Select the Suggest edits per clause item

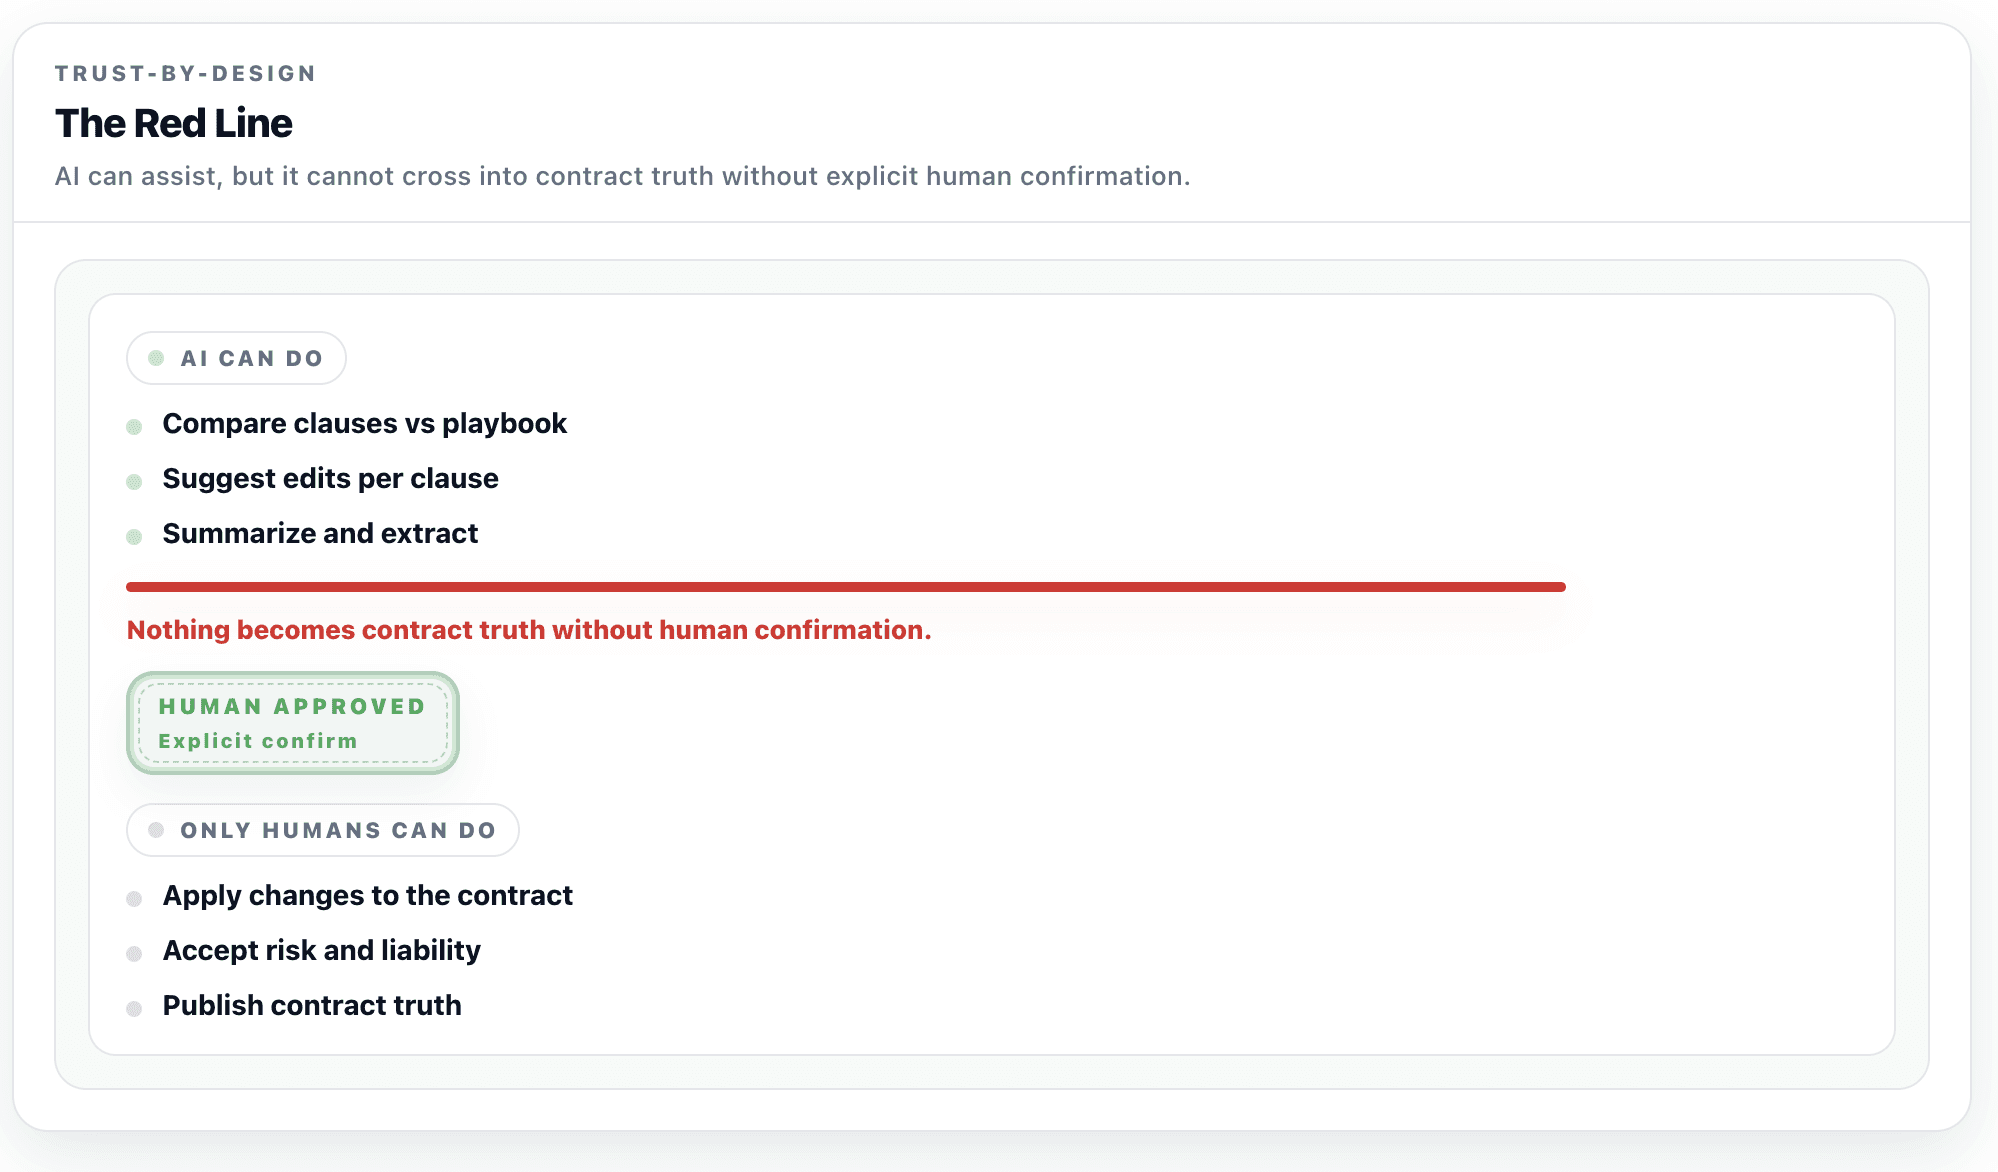click(x=330, y=479)
